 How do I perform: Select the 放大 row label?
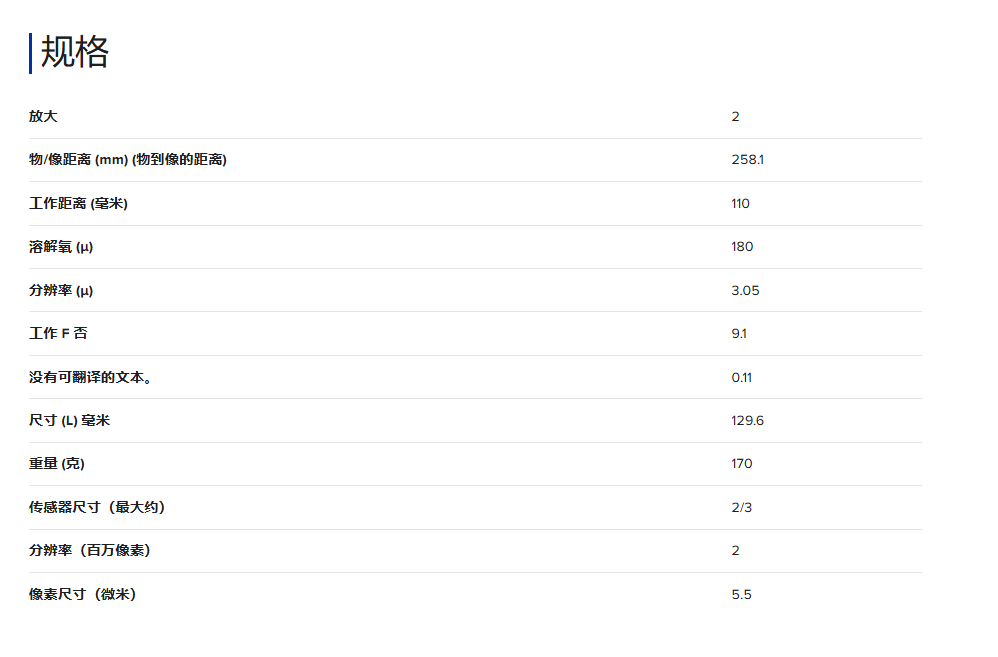click(x=43, y=116)
